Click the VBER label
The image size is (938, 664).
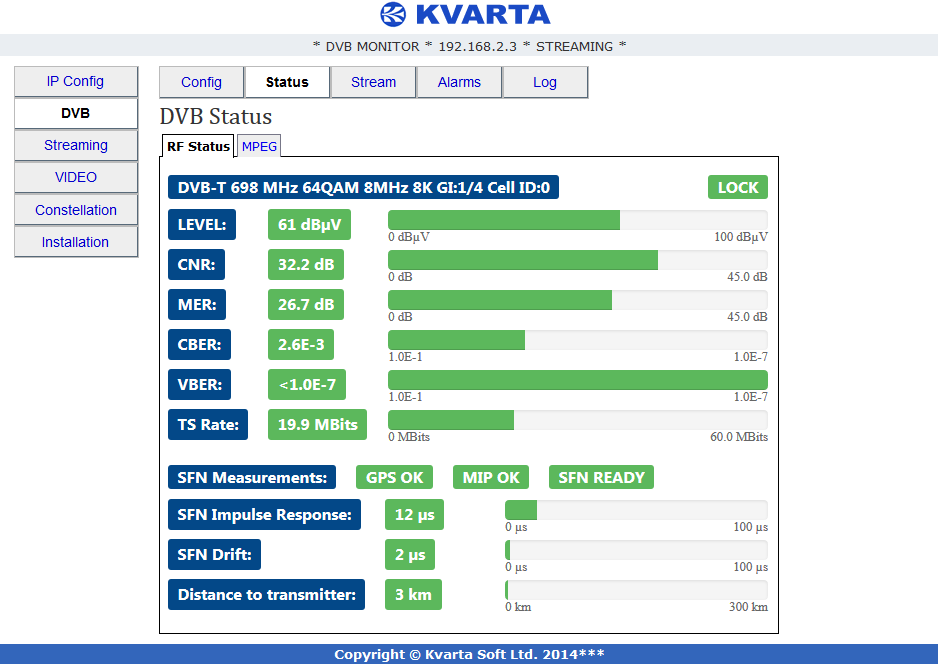[x=199, y=385]
